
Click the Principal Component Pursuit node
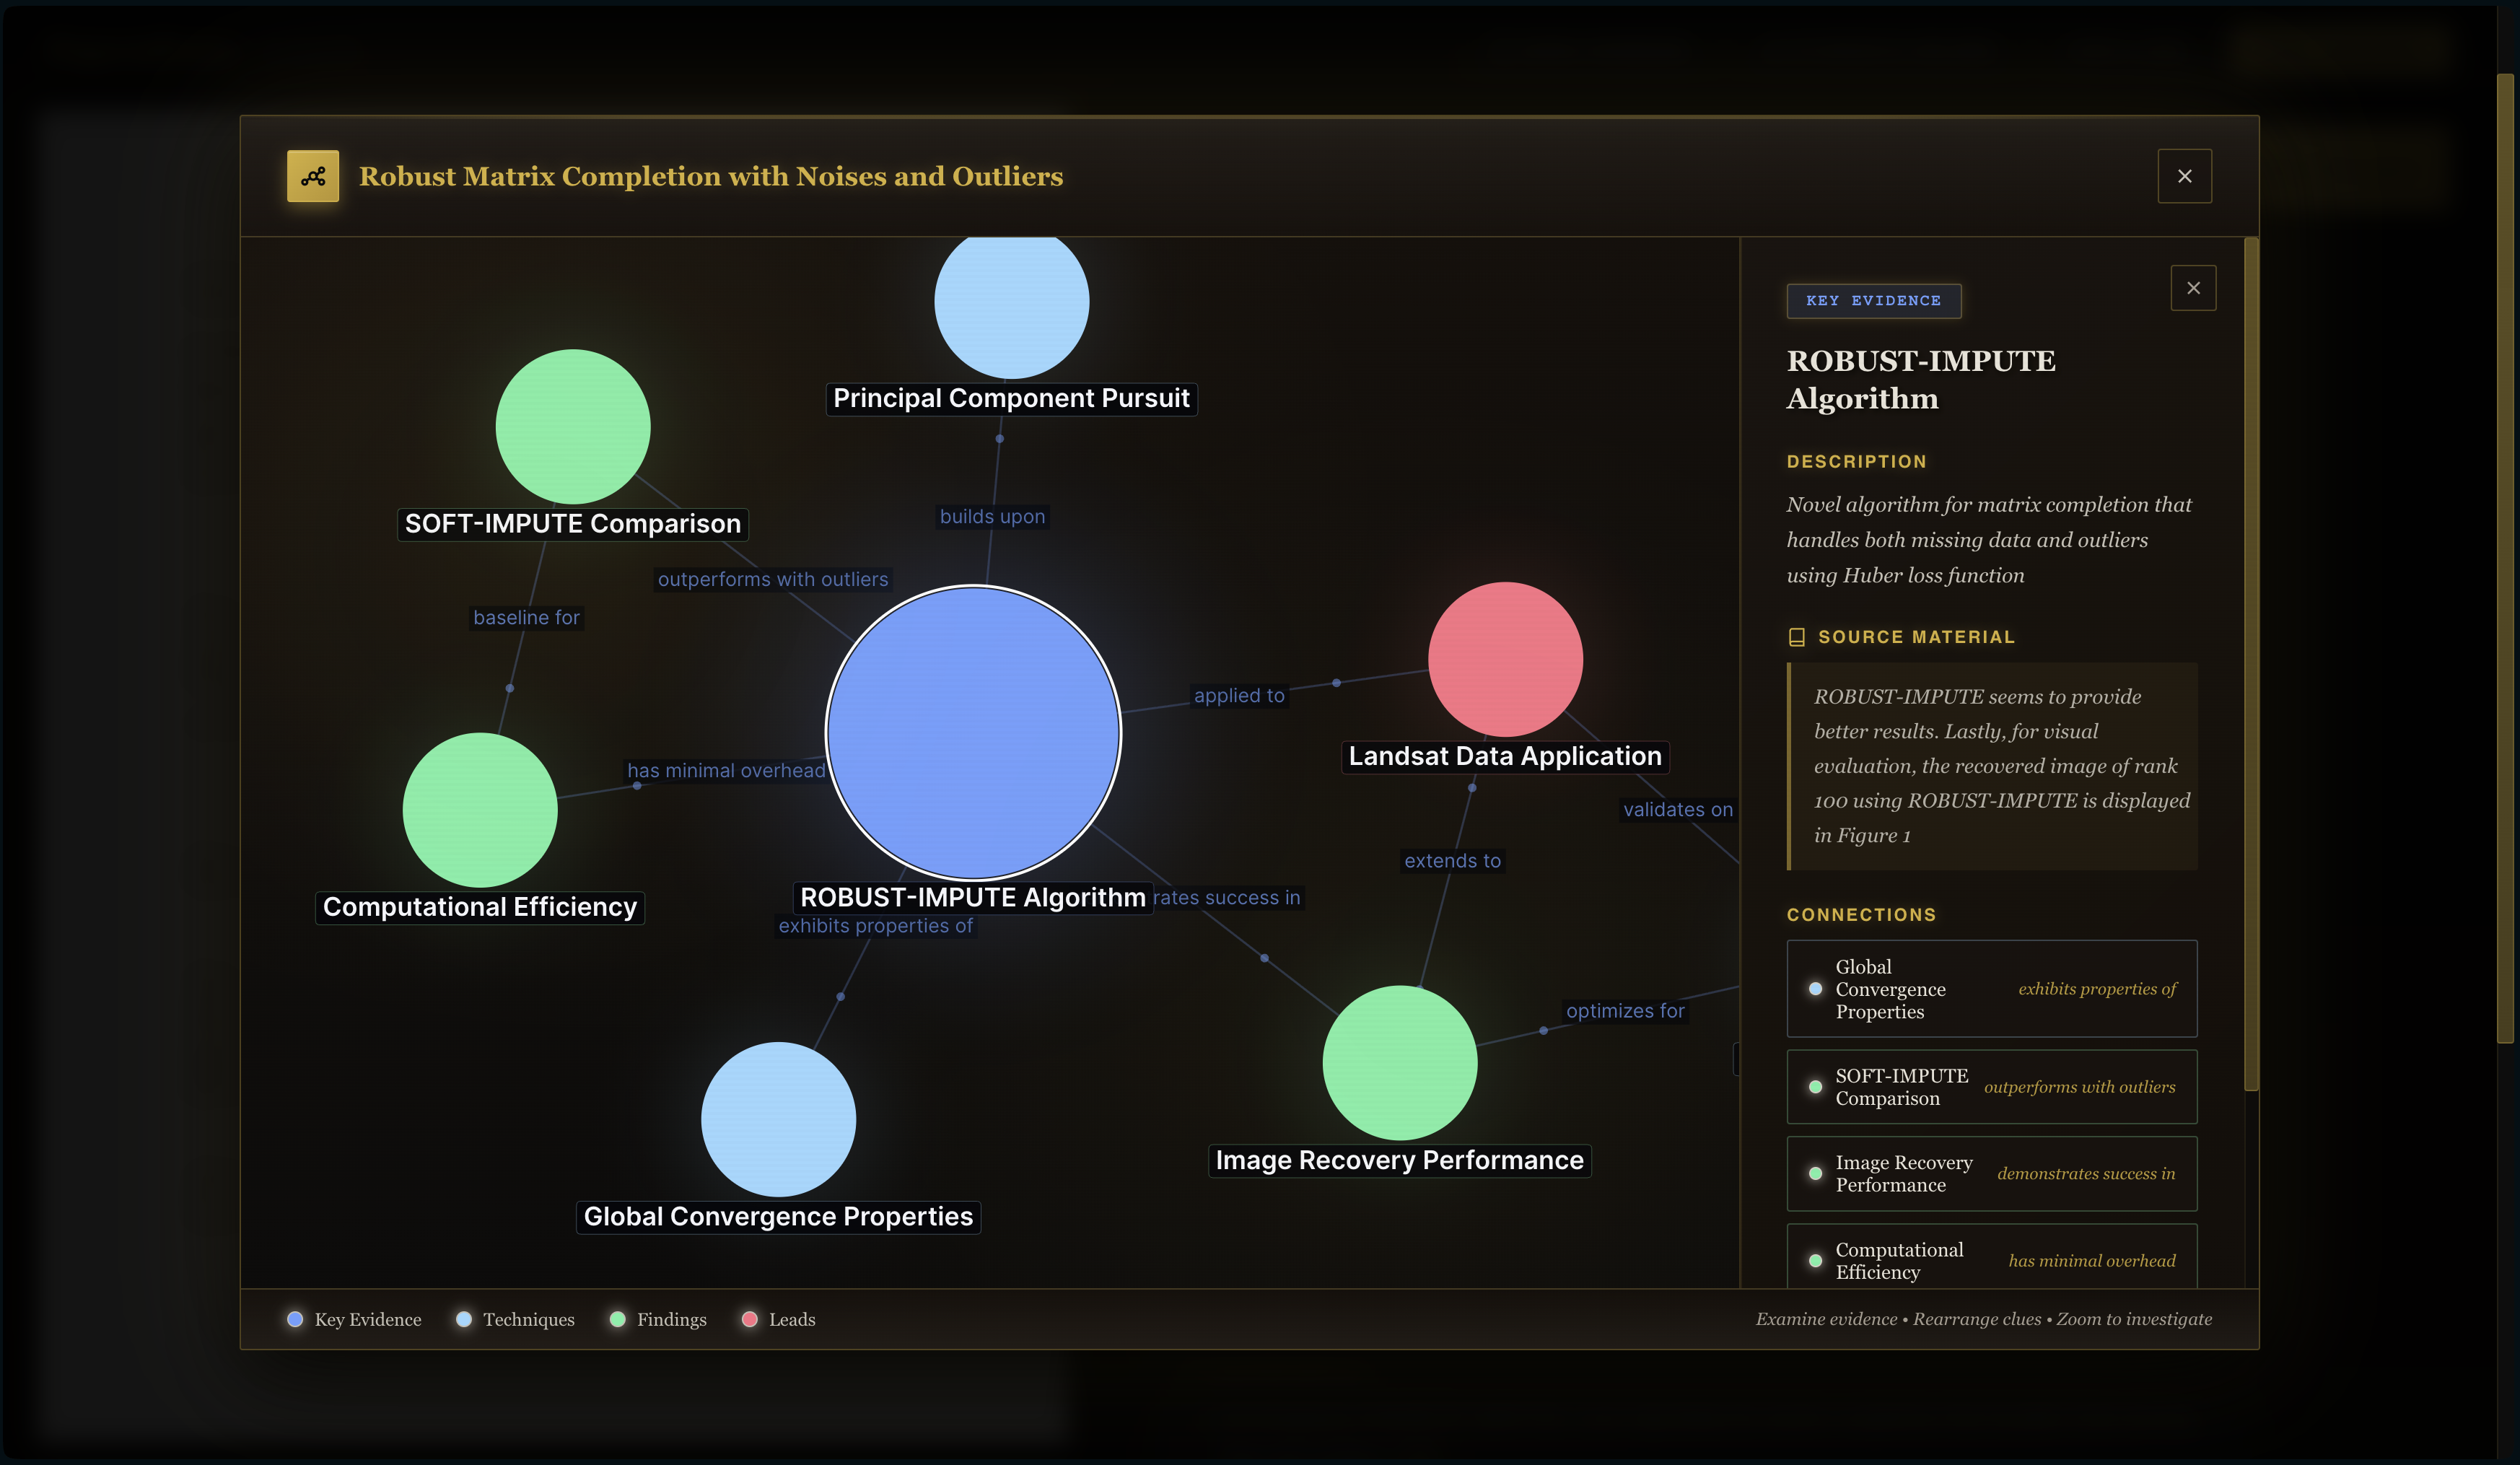click(x=1011, y=305)
